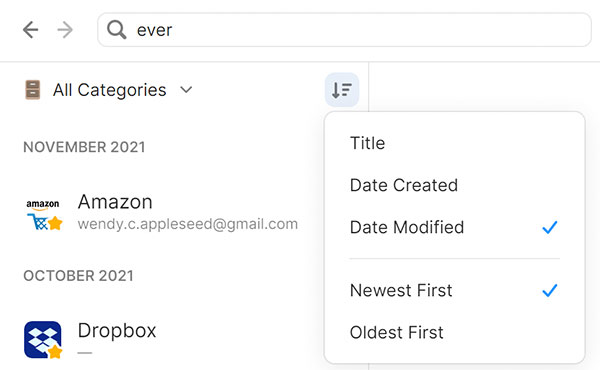Choose Oldest First sort order

(x=454, y=333)
